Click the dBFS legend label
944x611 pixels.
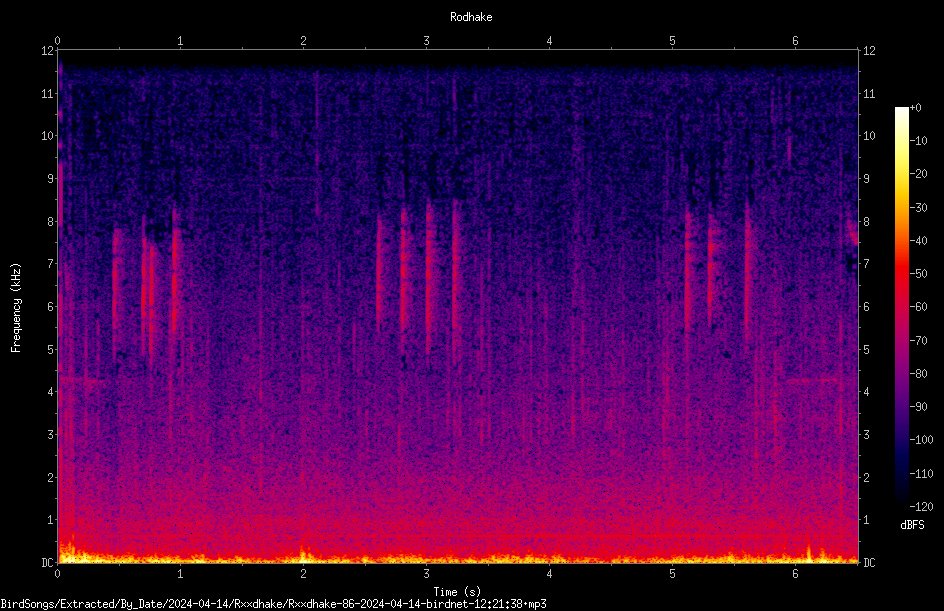pos(912,525)
